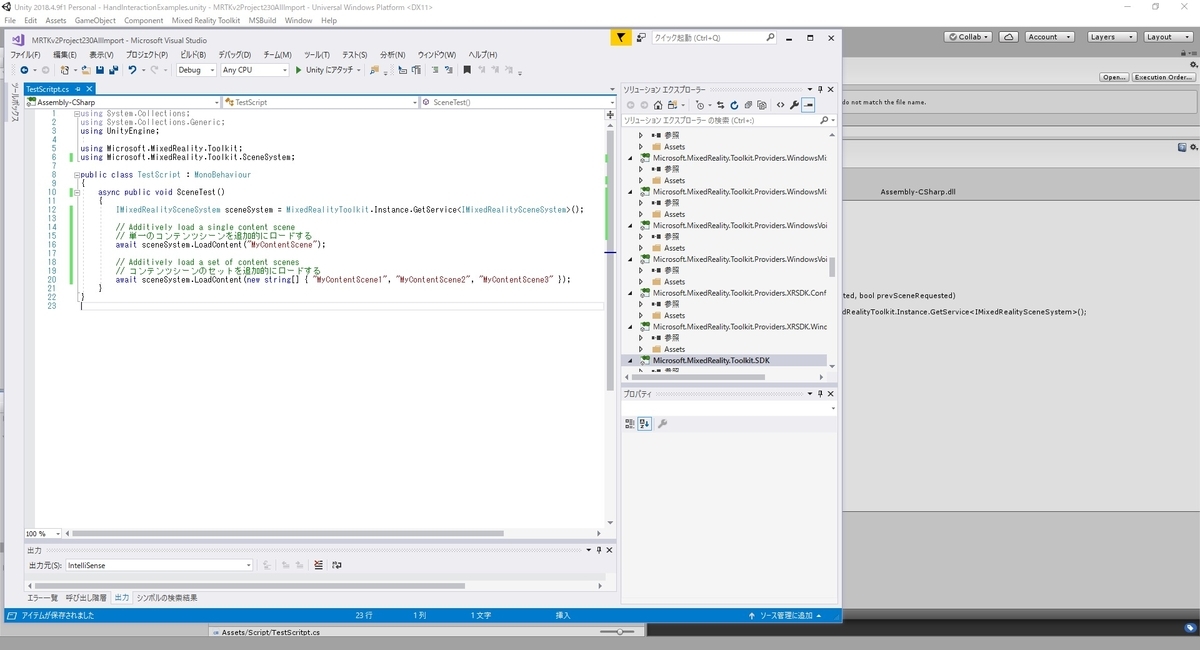
Task: Pin Solution Explorer auto-hide icon
Action: (820, 89)
